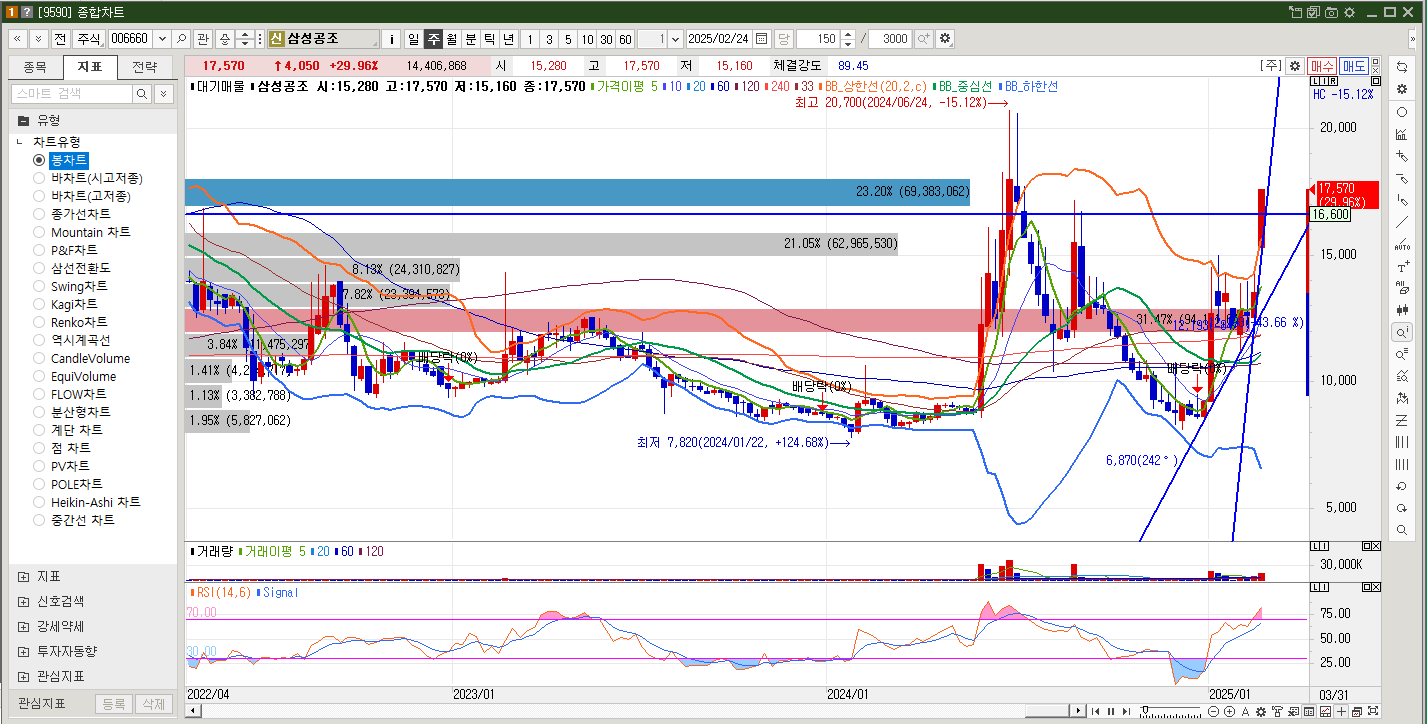Click the red 매수 buy button
1427x724 pixels.
click(1322, 65)
